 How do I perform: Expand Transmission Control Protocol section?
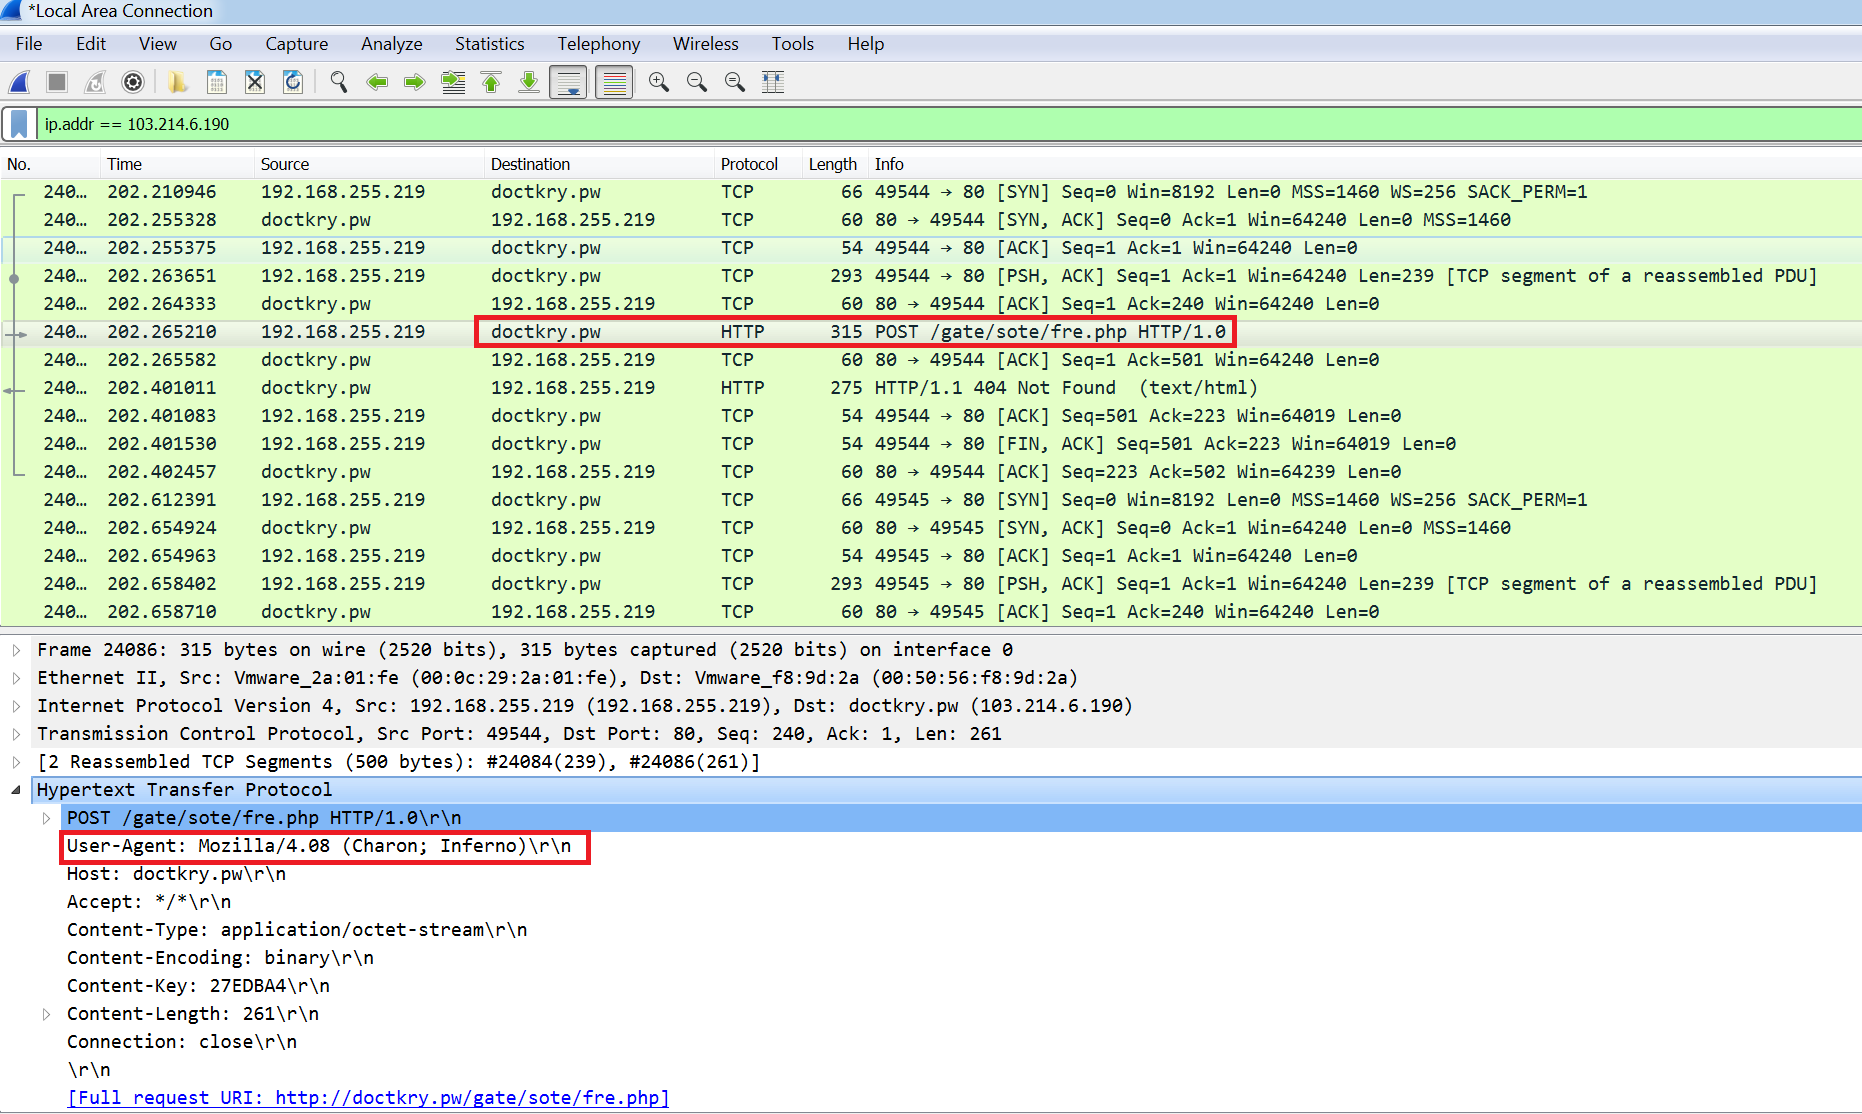tap(16, 734)
